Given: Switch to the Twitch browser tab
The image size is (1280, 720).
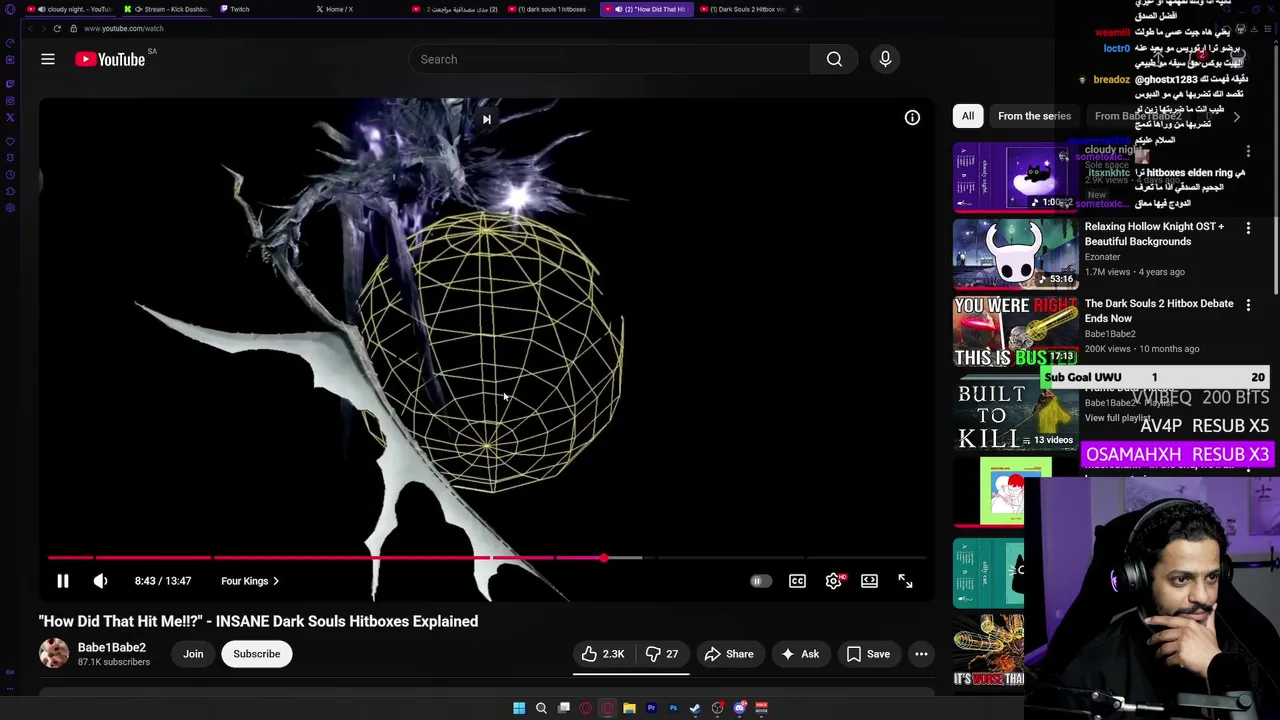Looking at the screenshot, I should coord(262,9).
